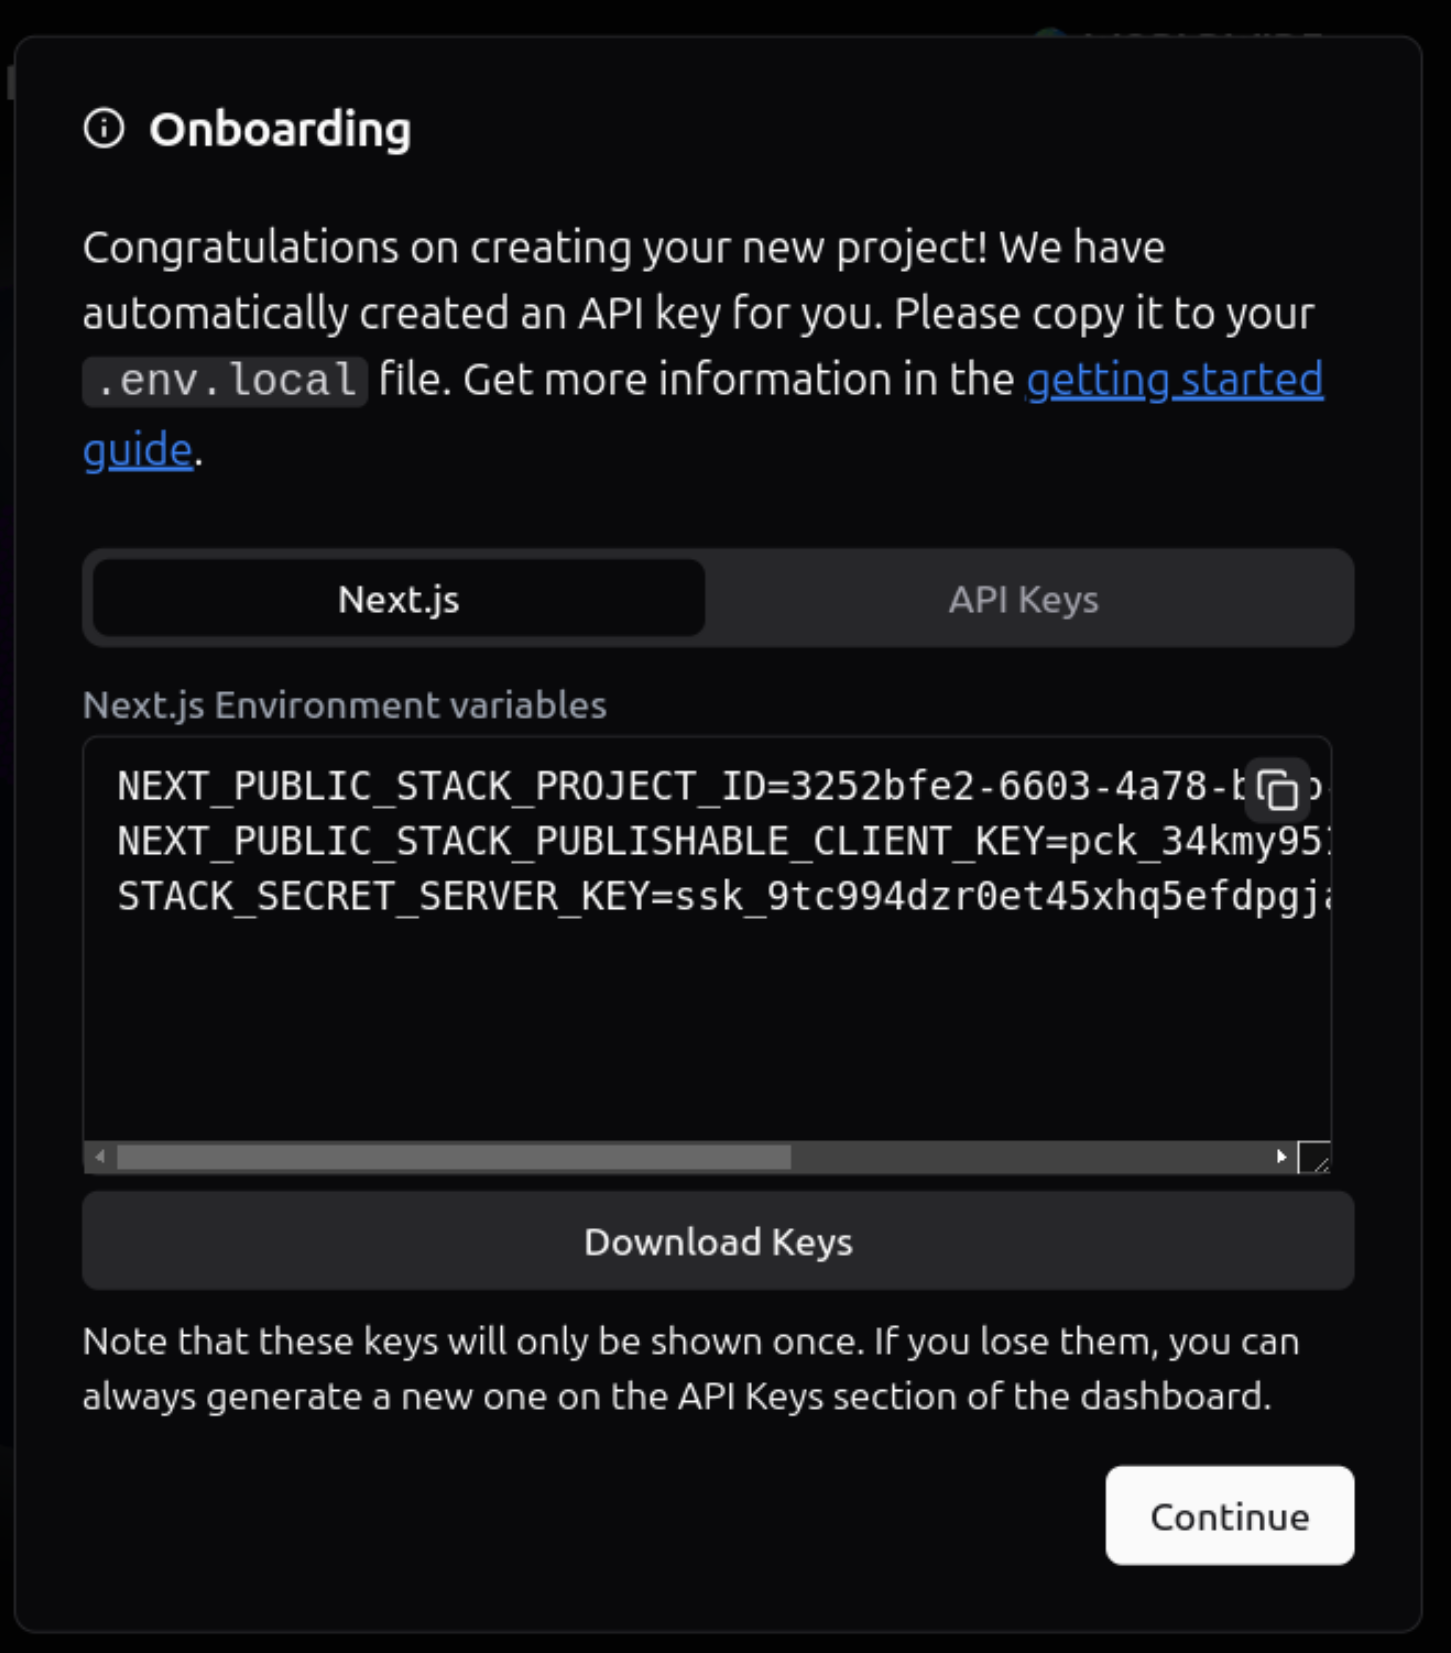Click the info icon beside Onboarding
The image size is (1451, 1653).
tap(105, 127)
